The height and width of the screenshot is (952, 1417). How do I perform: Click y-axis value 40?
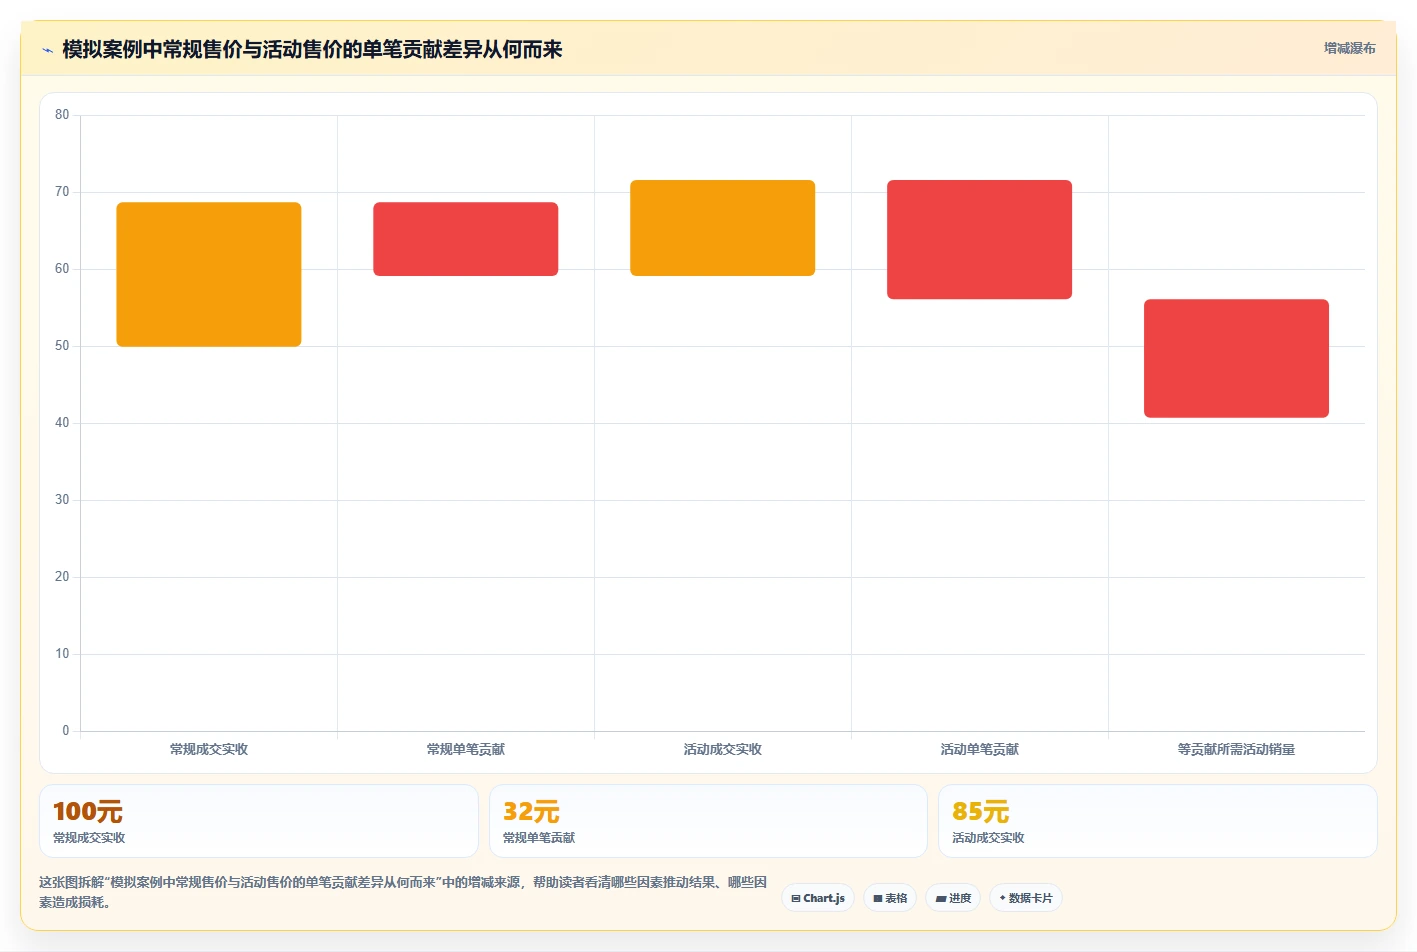pos(62,423)
